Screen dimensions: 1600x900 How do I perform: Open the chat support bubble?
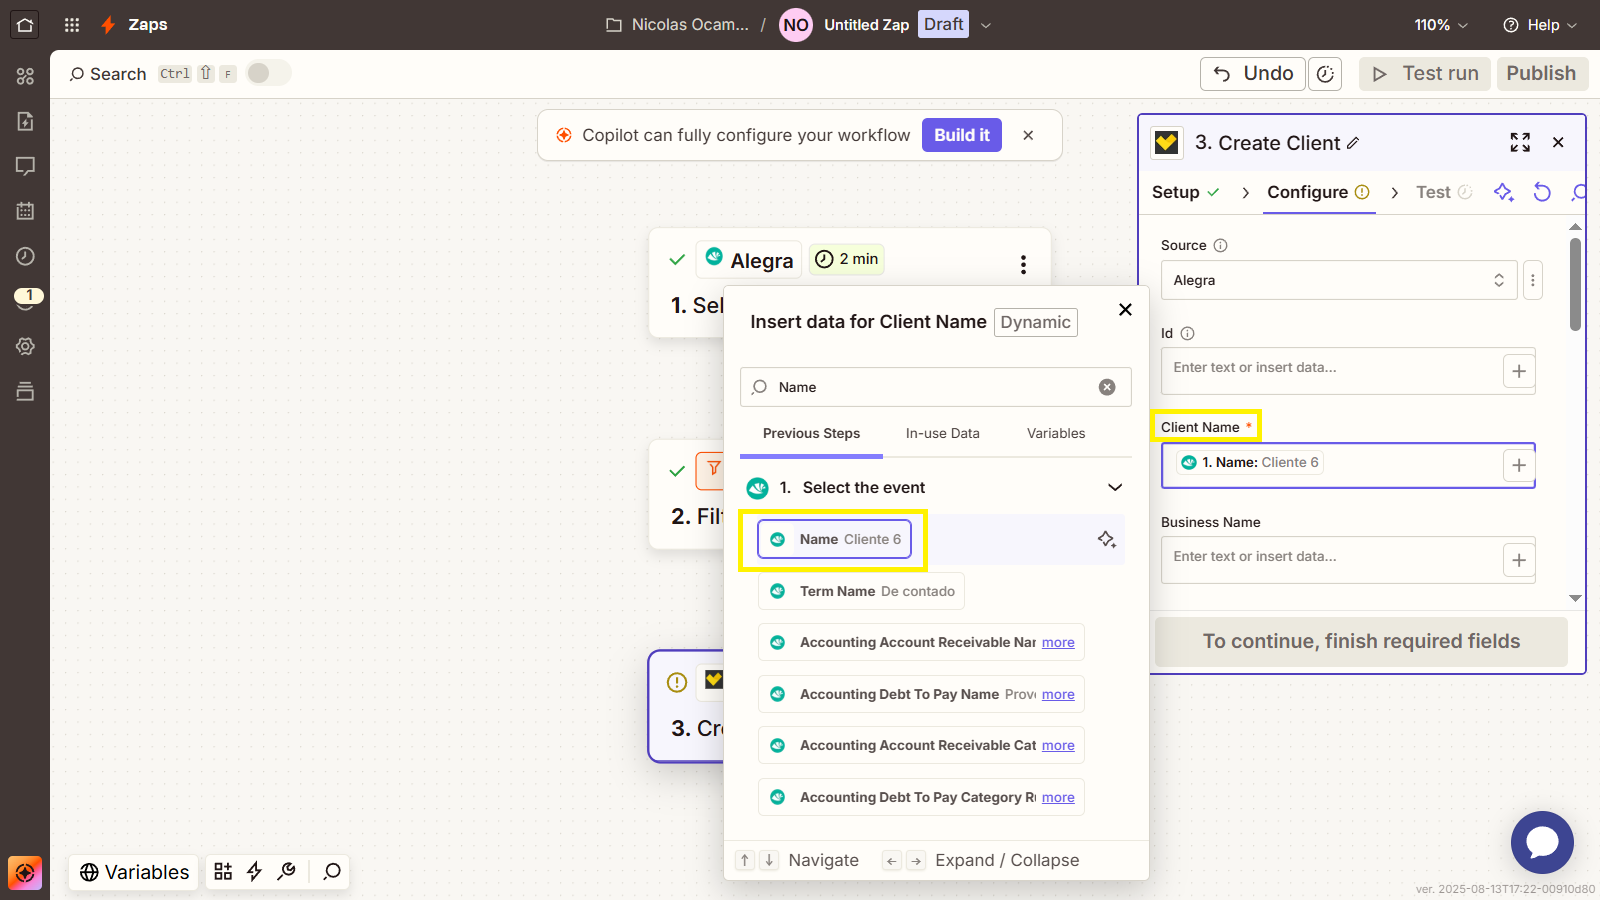point(1542,842)
